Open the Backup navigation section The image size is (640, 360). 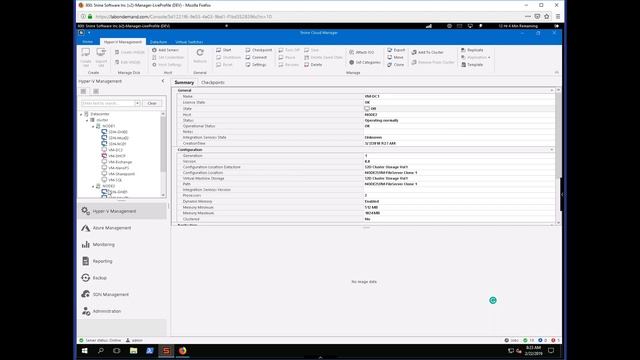coord(122,278)
